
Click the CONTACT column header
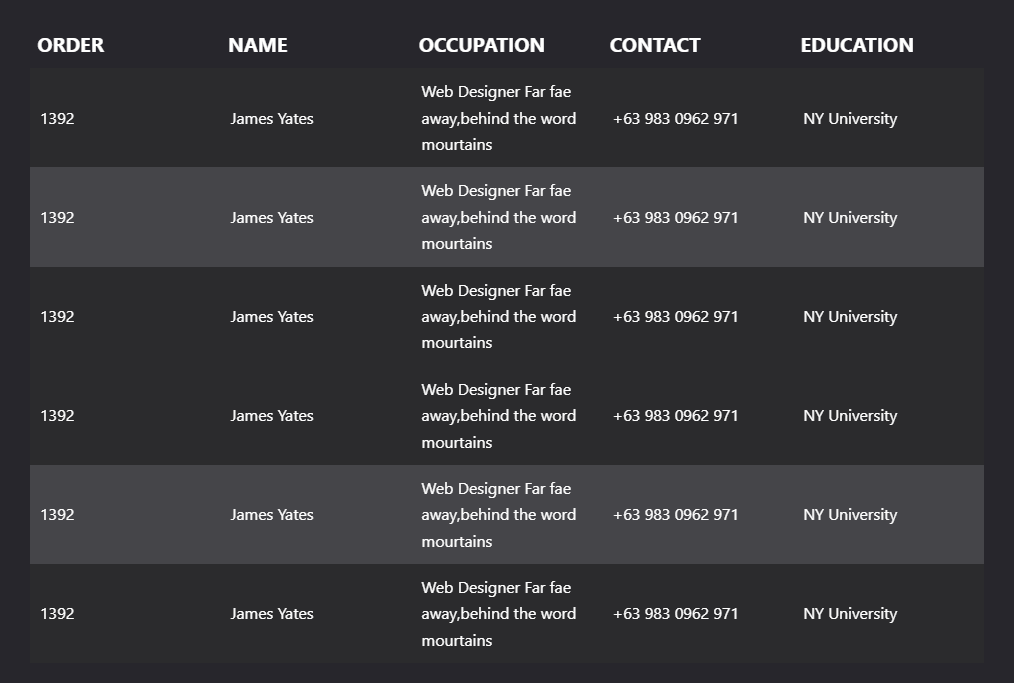(654, 45)
